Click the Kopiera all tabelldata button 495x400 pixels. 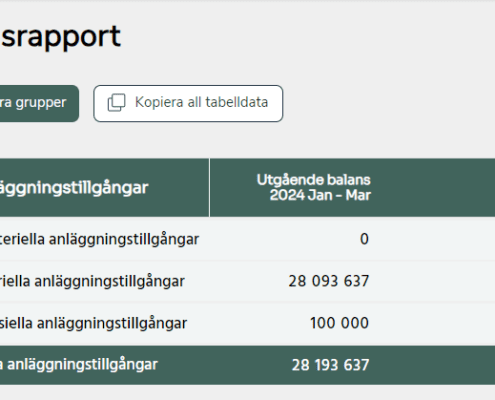(x=188, y=103)
